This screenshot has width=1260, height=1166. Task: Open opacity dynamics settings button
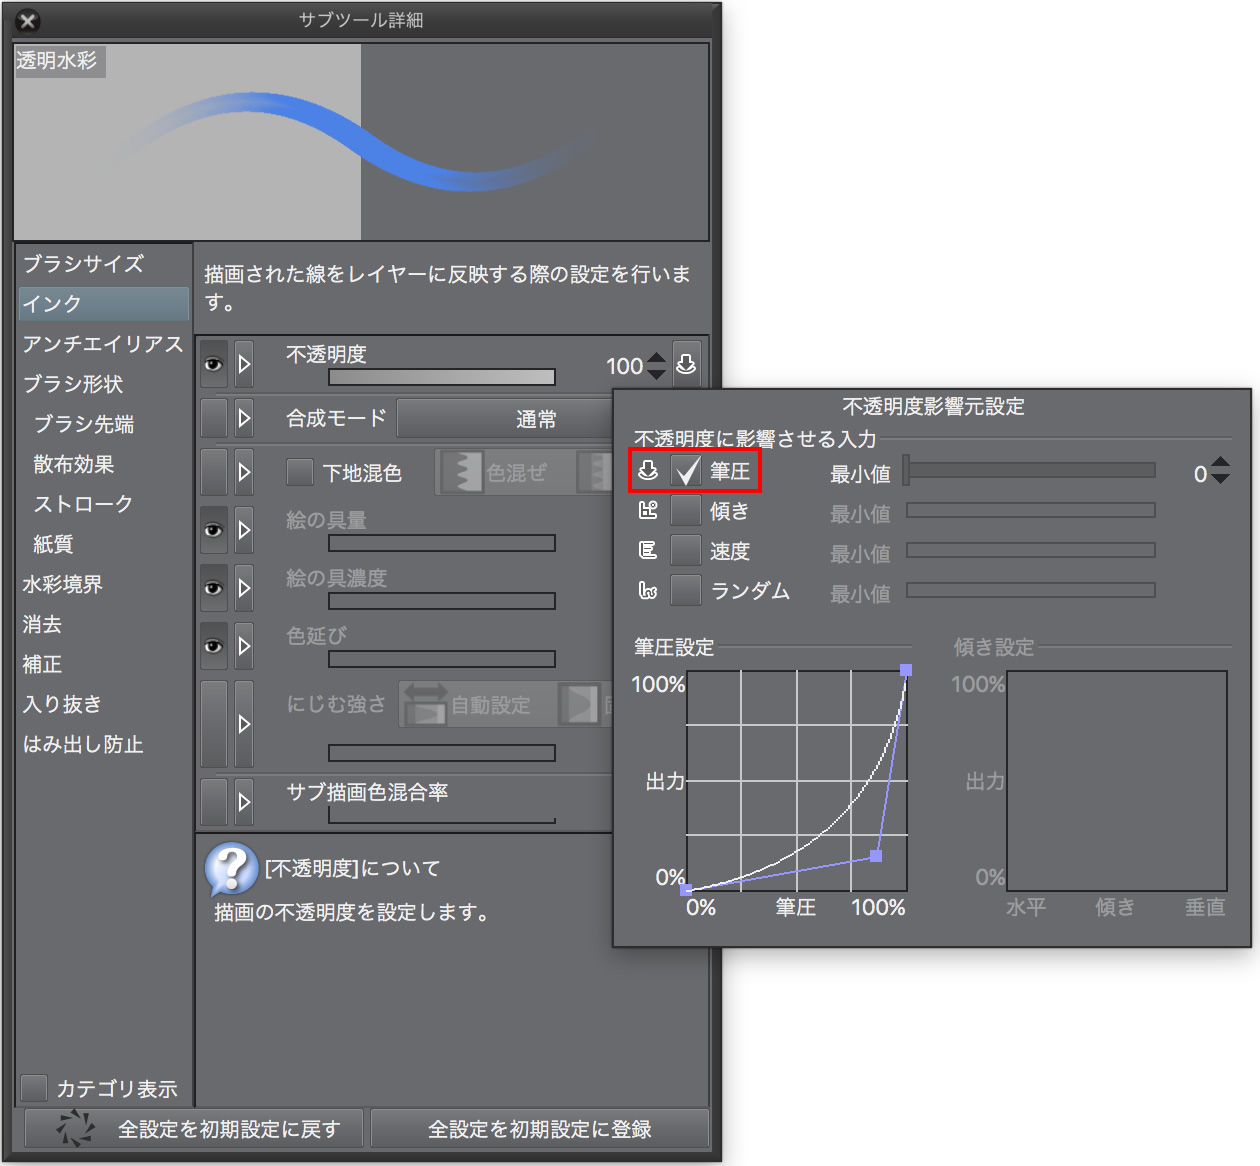point(686,364)
